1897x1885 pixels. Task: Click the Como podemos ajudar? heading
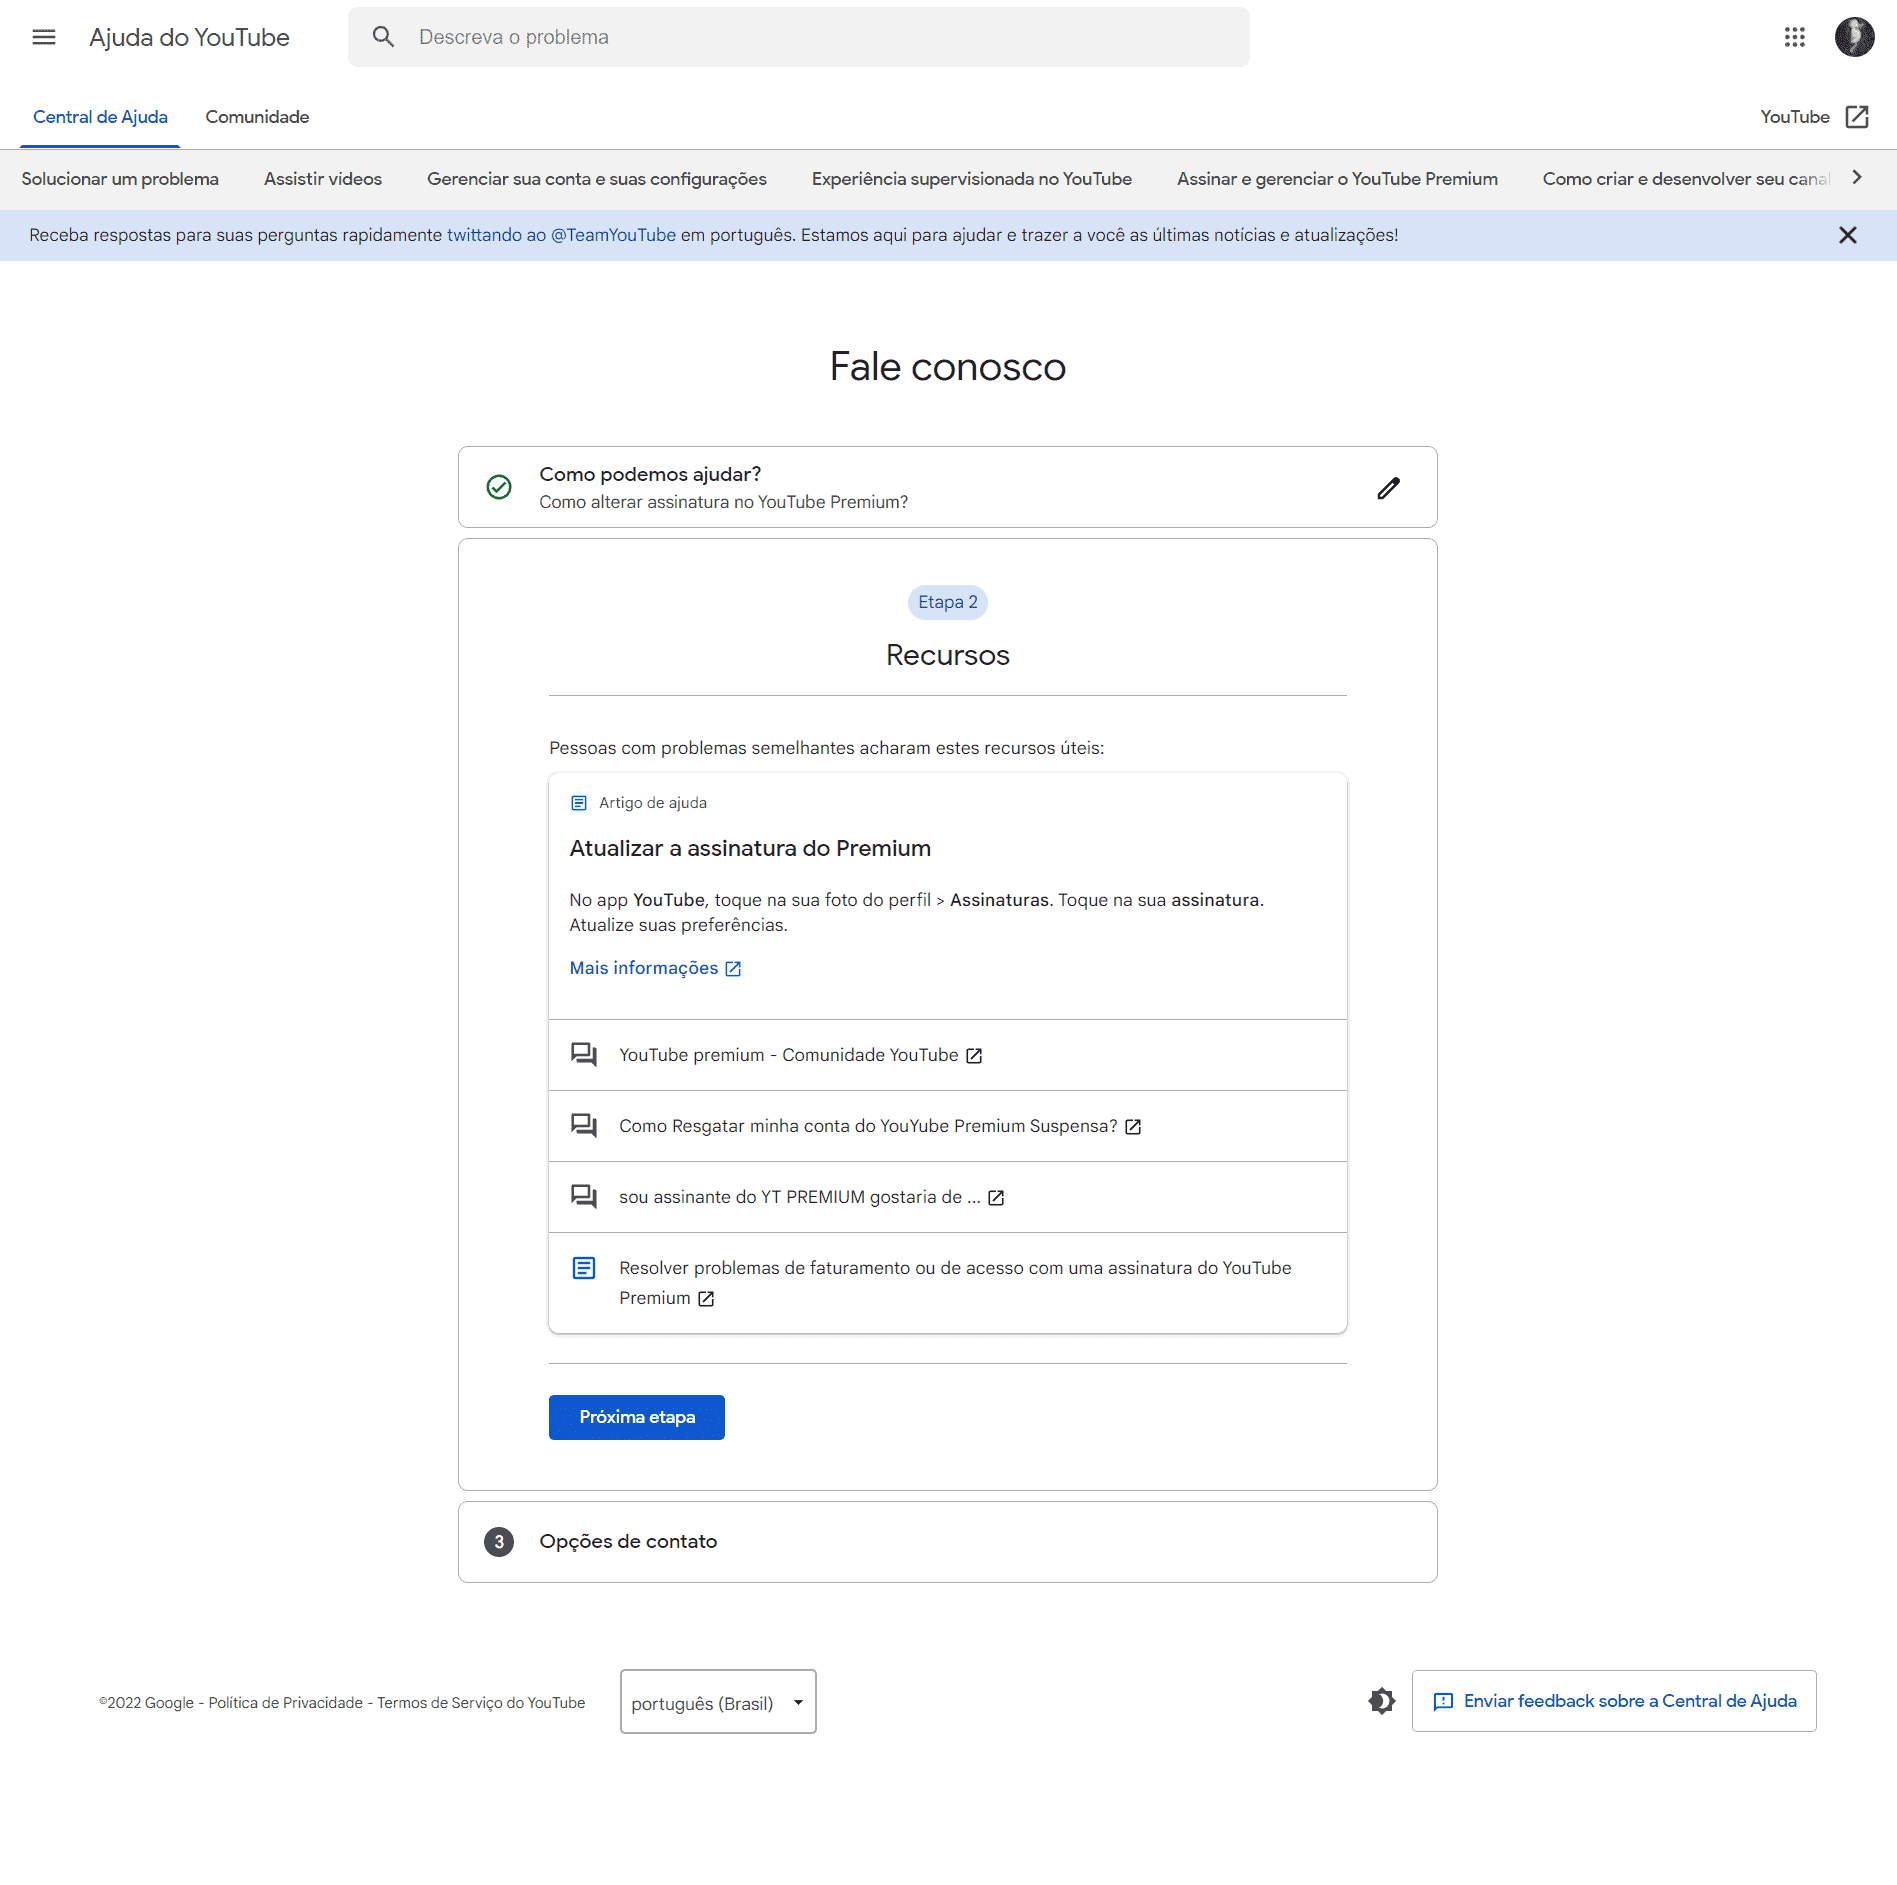tap(650, 474)
